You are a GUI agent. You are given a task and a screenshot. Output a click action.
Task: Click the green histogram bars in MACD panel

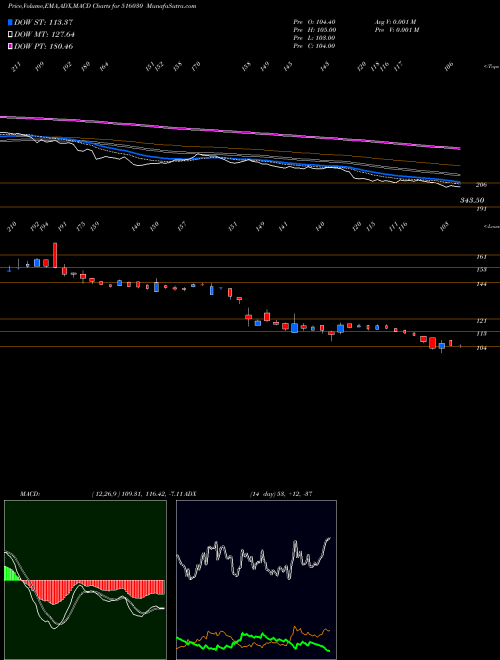(12, 574)
